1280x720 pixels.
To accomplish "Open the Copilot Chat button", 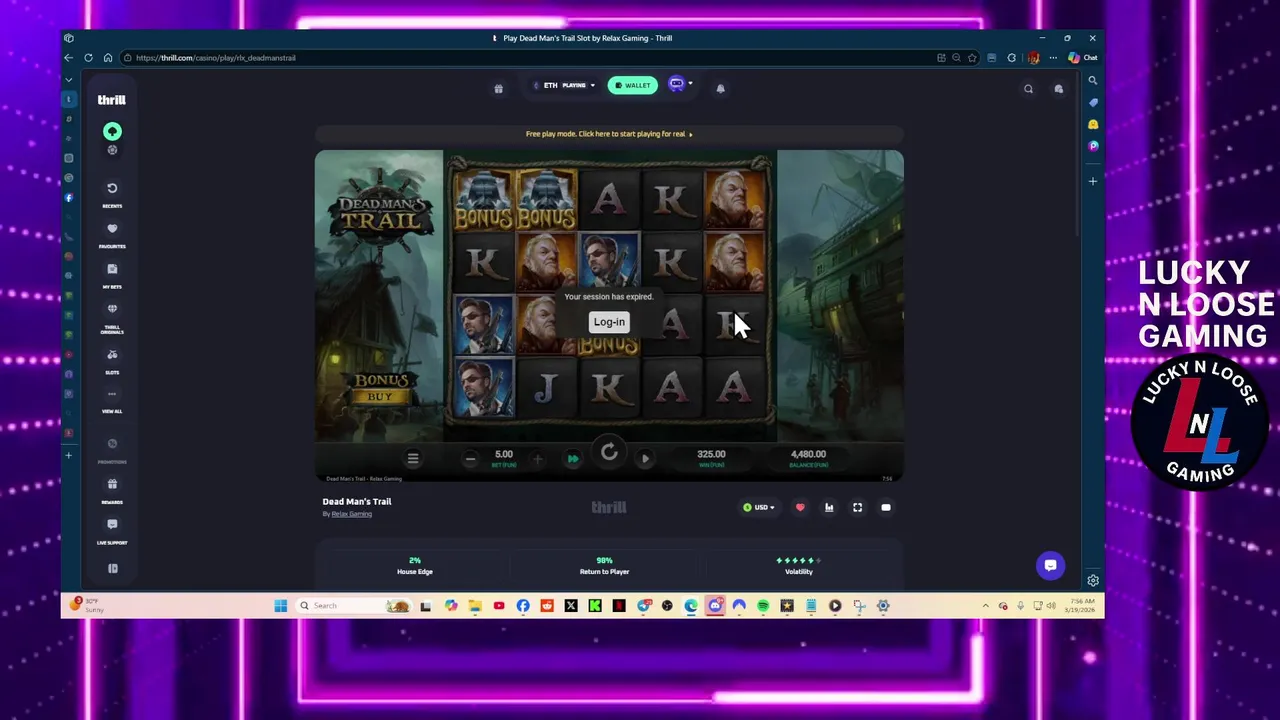I will [x=1083, y=58].
